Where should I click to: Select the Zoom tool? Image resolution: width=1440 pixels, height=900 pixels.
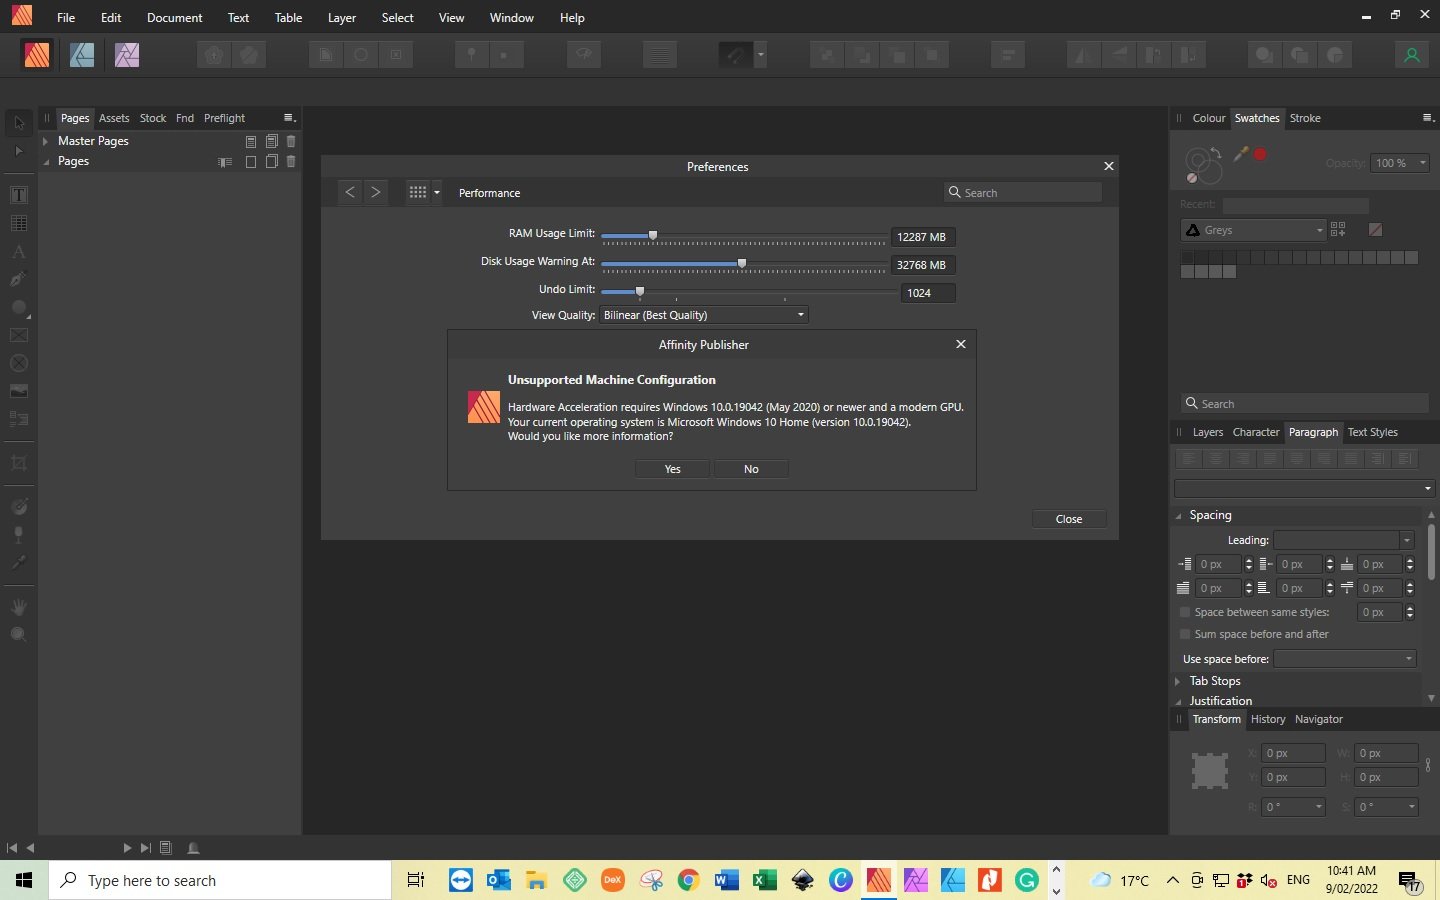(18, 635)
